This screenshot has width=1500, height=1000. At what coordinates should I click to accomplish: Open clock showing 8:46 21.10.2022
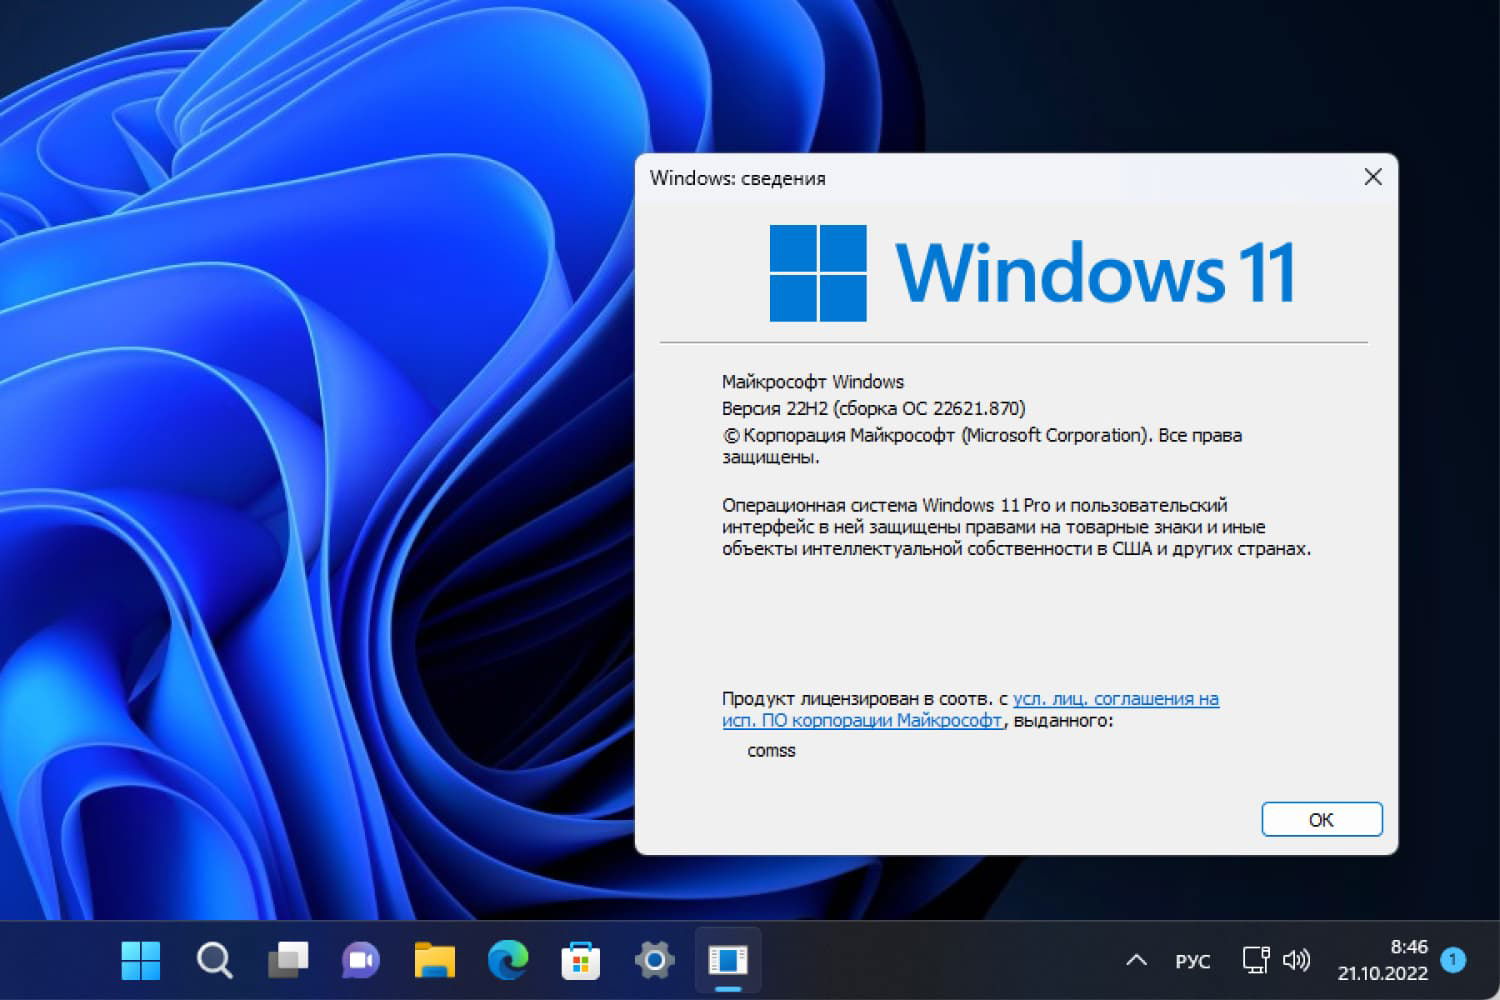click(1383, 960)
